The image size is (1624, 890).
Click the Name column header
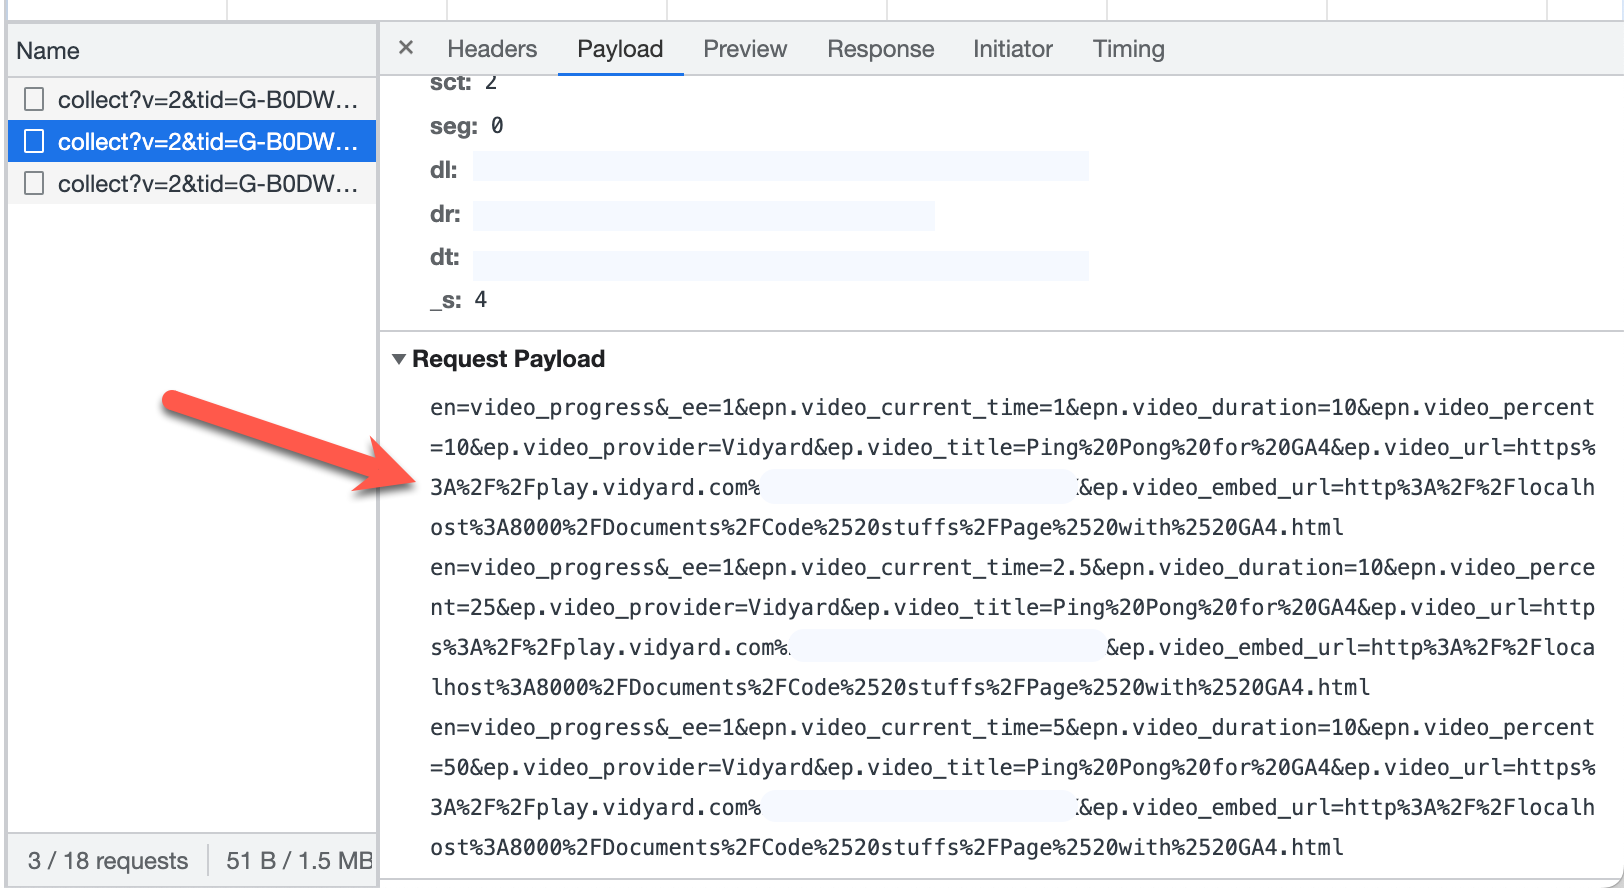point(192,51)
